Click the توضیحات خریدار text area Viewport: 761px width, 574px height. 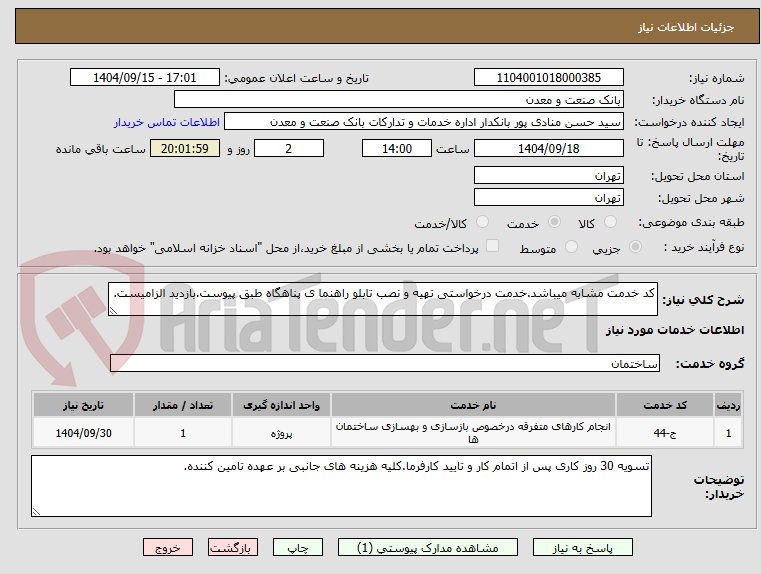[x=341, y=486]
